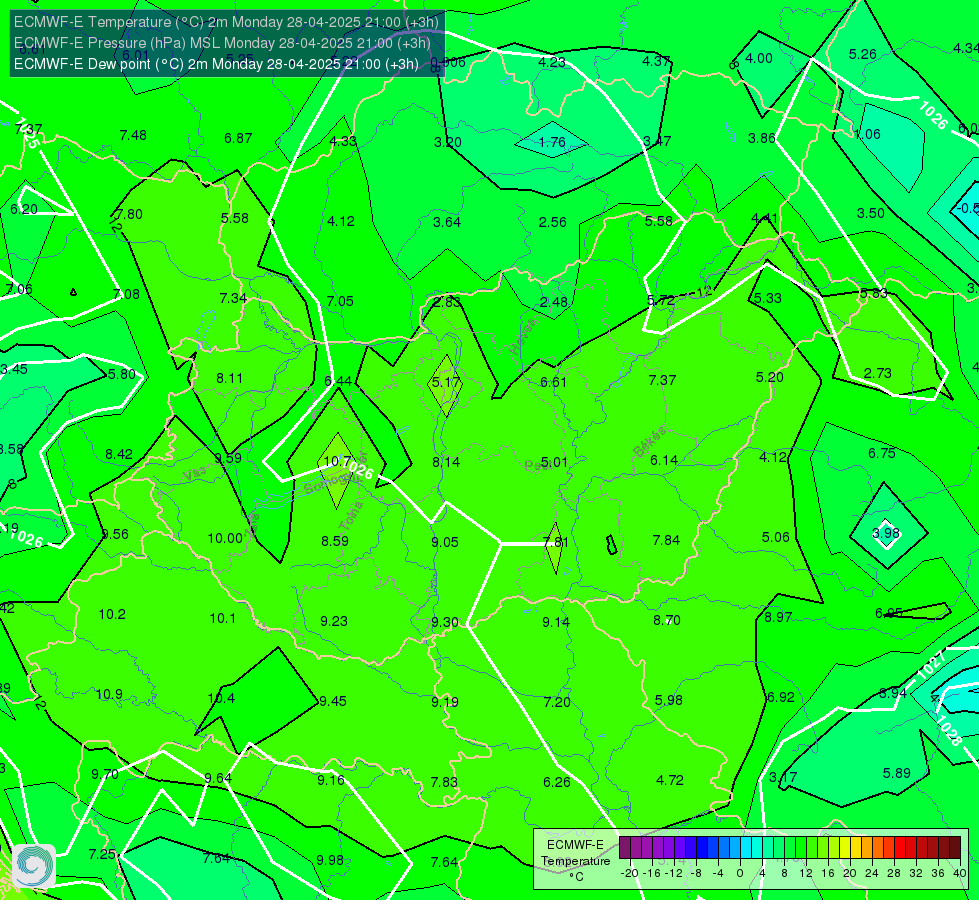Select the ECMWF-E Pressure MSL layer label
Viewport: 979px width, 900px height.
coord(222,43)
